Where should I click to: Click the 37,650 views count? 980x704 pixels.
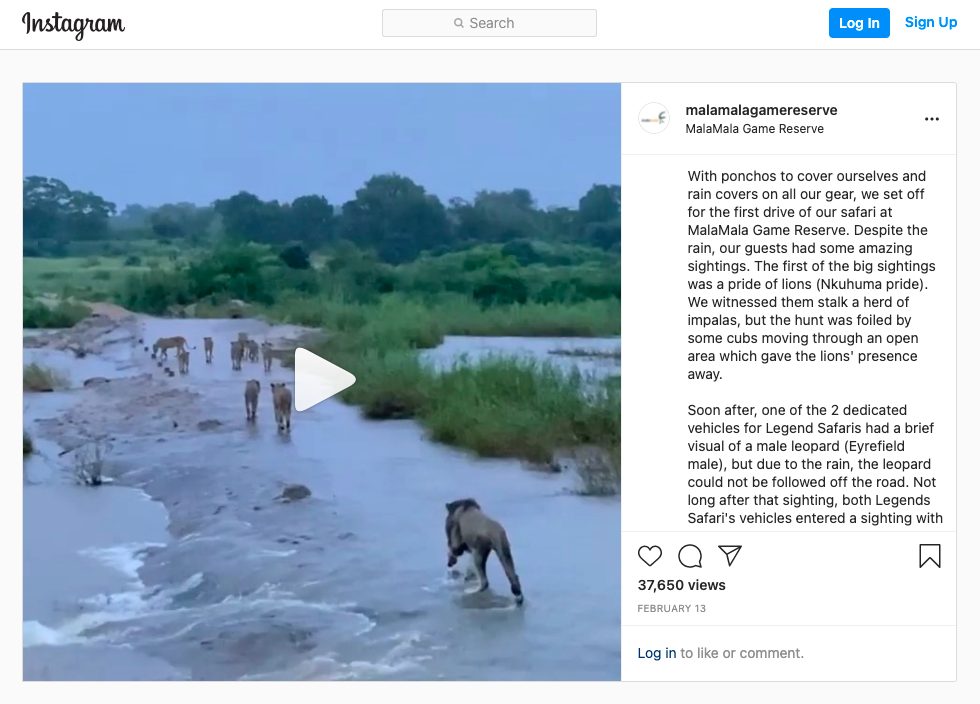[x=681, y=585]
